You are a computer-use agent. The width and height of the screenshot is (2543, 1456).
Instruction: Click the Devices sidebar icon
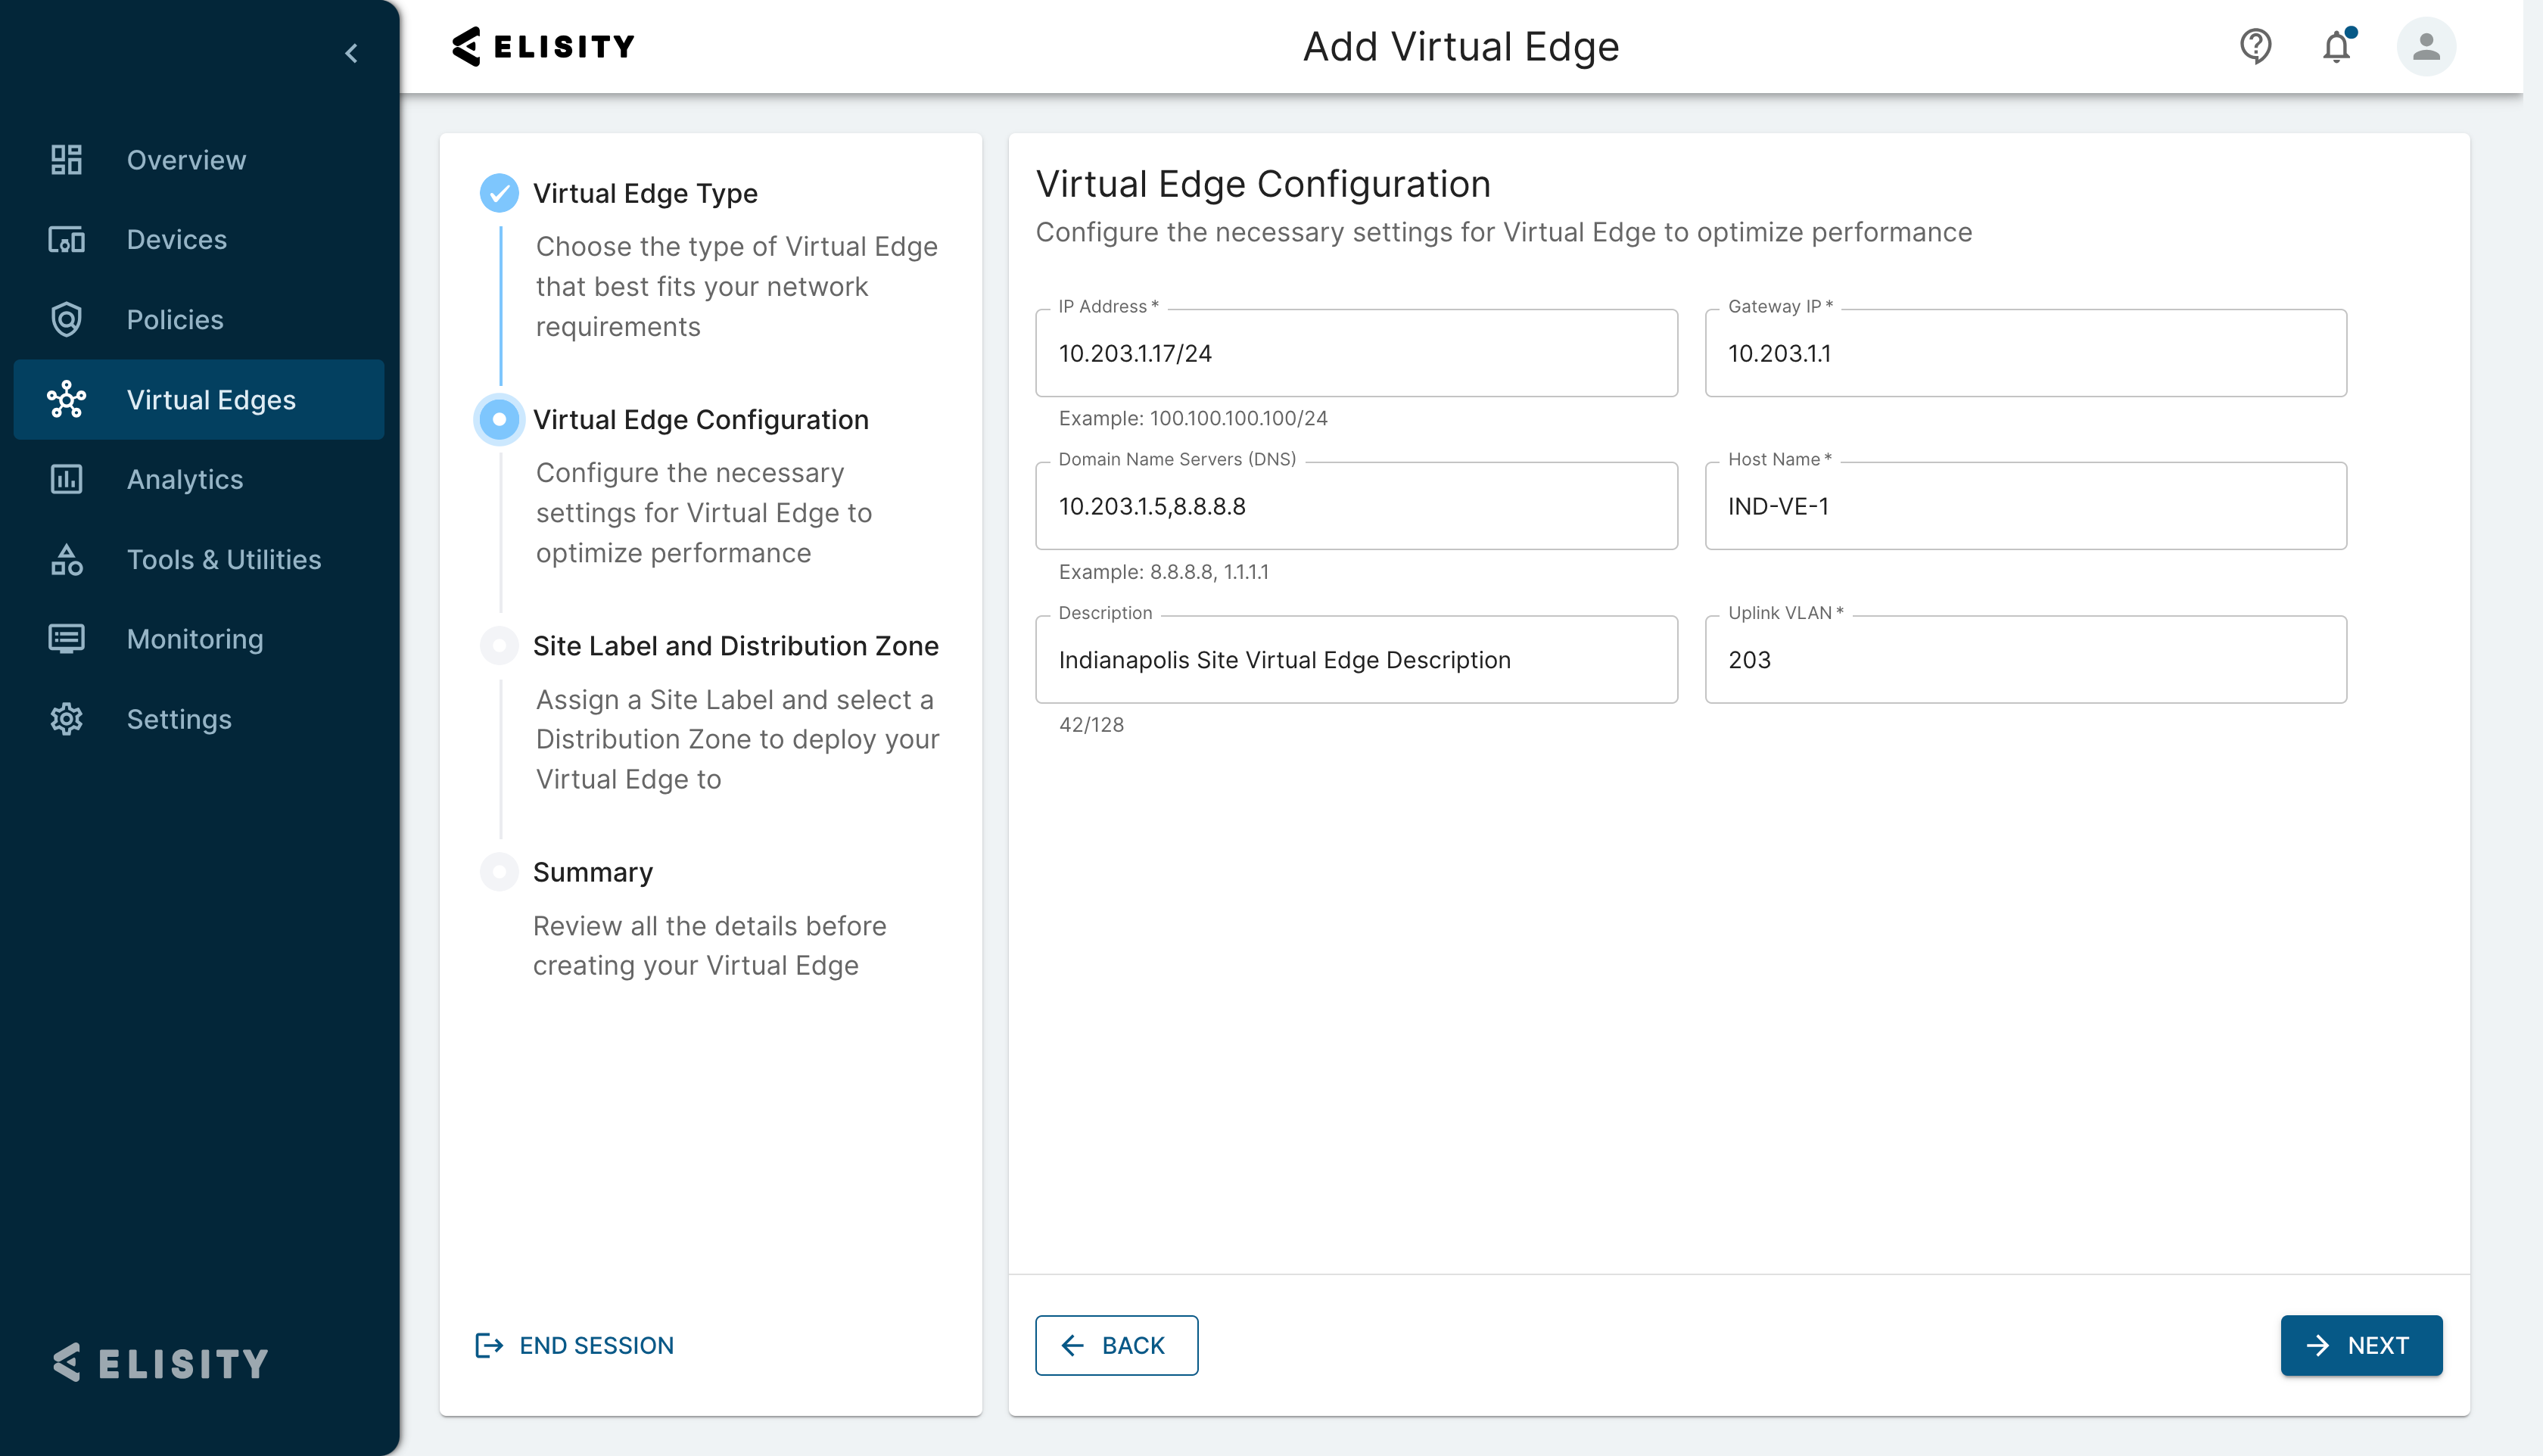pyautogui.click(x=66, y=240)
